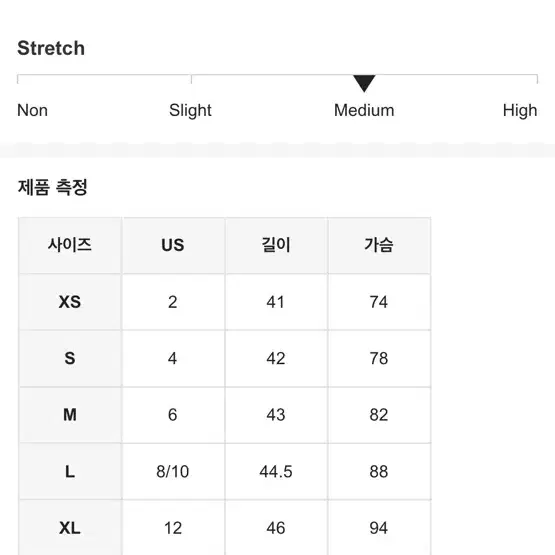This screenshot has height=555, width=555.
Task: Click the High stretch label
Action: pos(520,111)
